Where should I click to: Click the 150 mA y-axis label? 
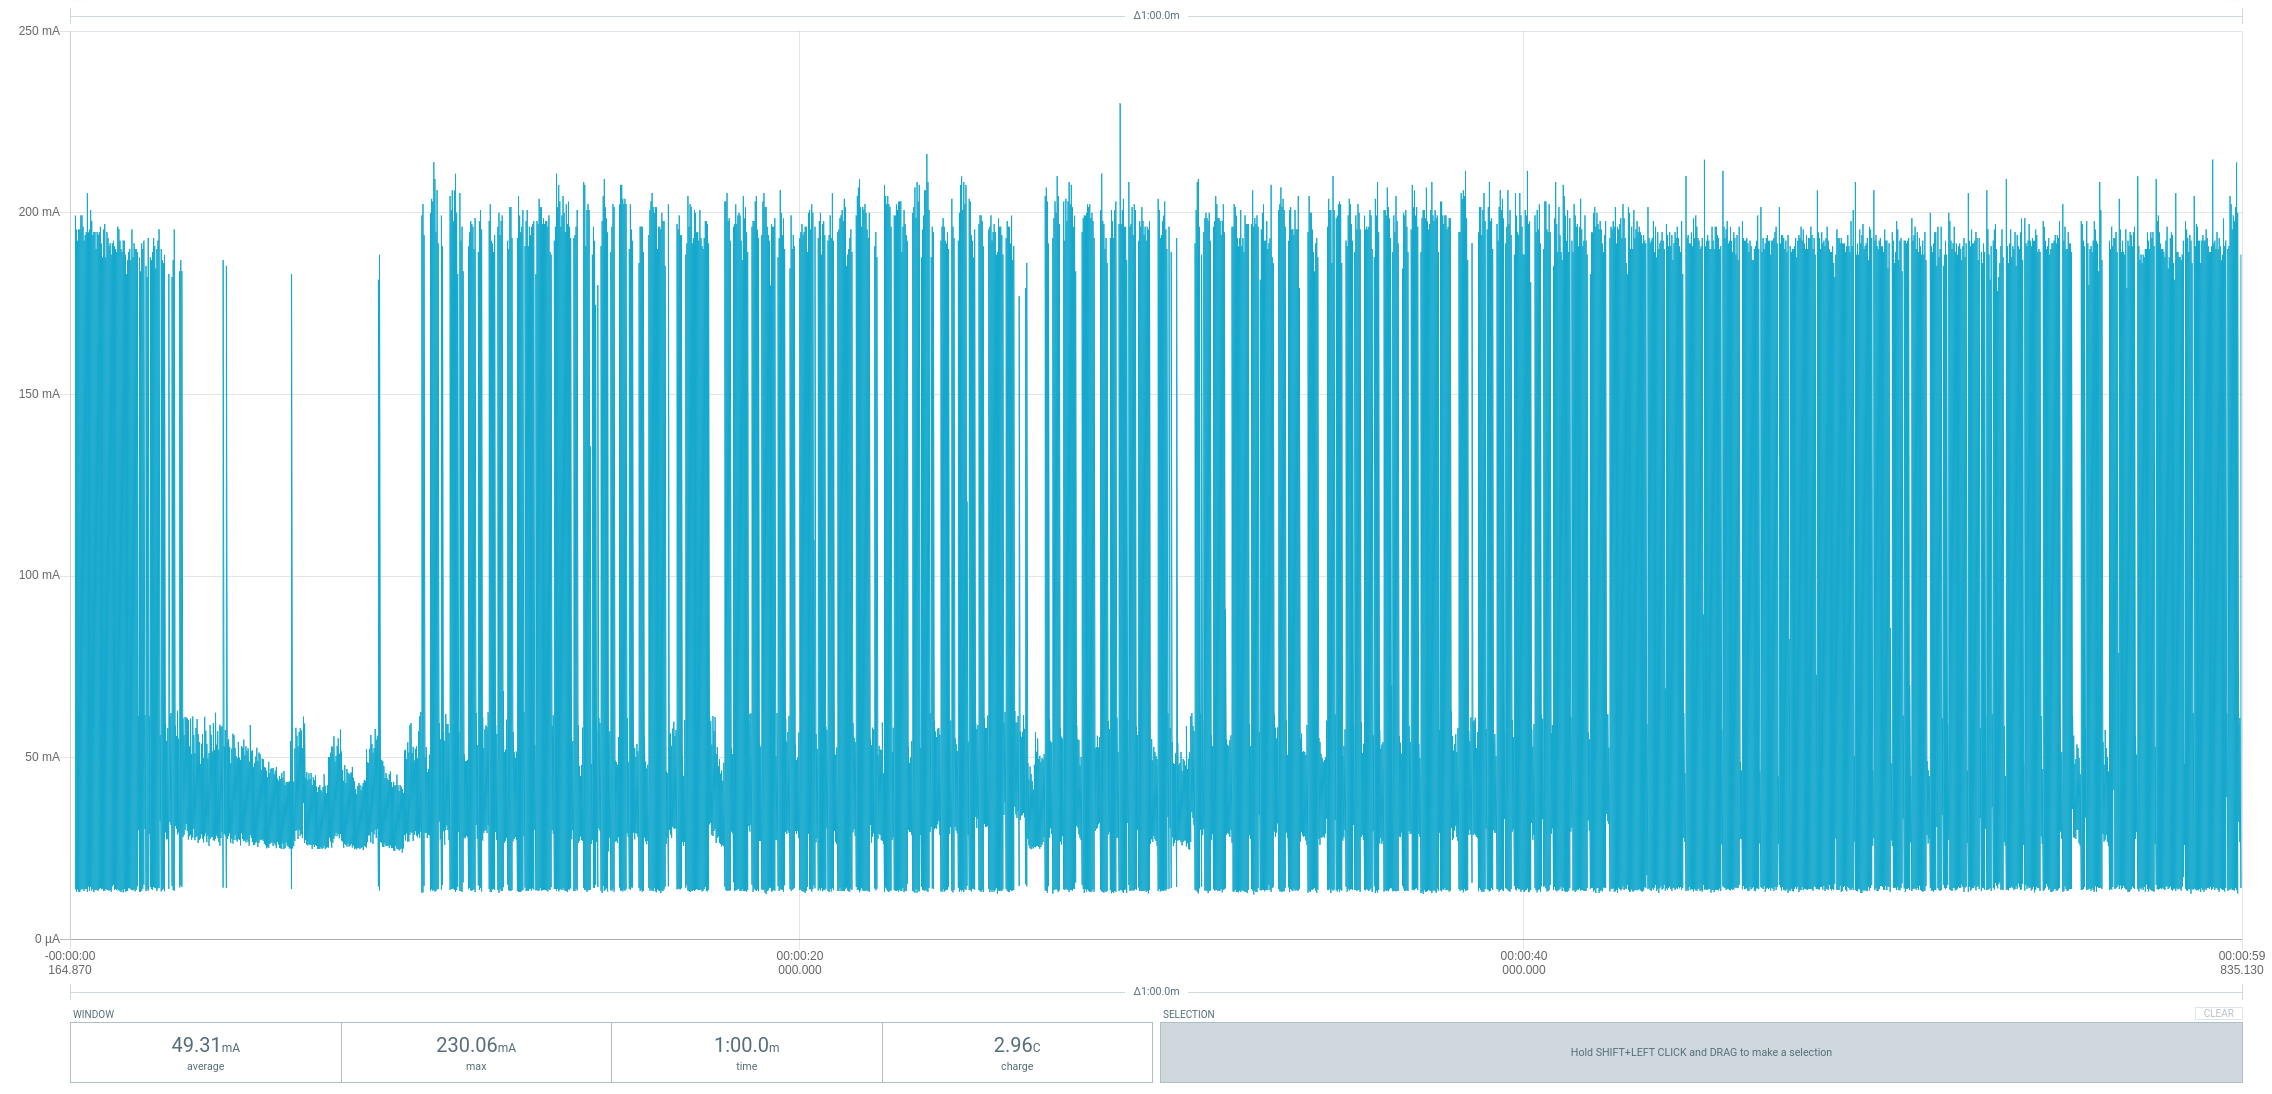coord(39,394)
